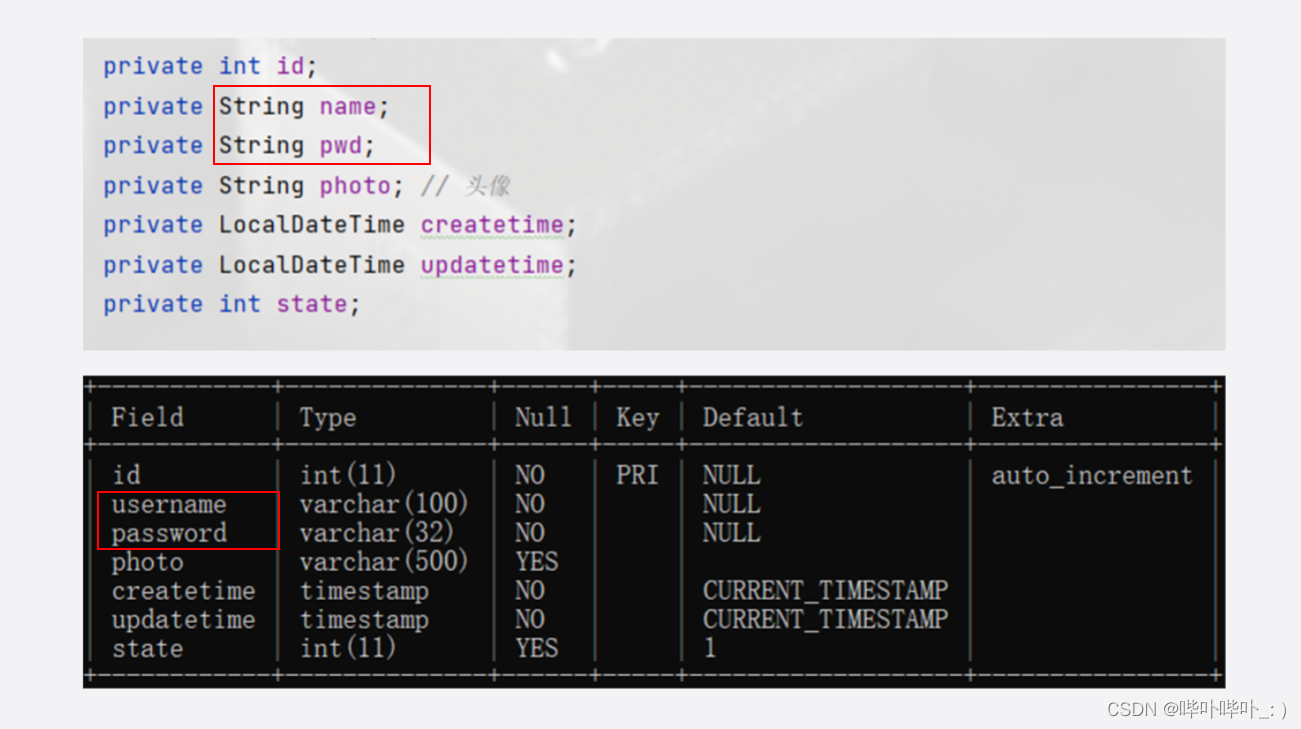The image size is (1301, 729).
Task: Click 'LocalDateTime' on the updatetime code line
Action: point(312,265)
